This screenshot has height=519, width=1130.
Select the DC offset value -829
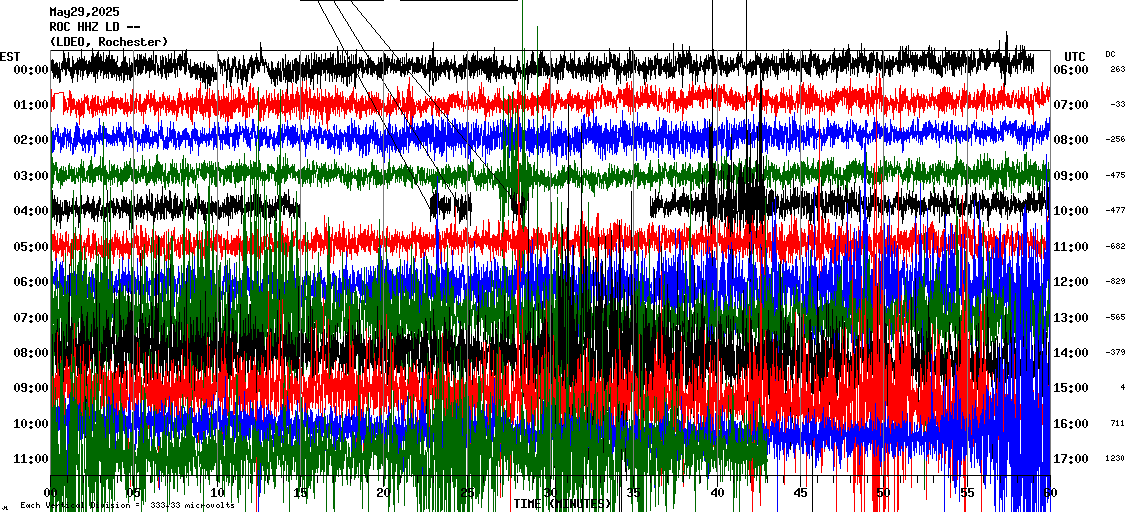point(1115,281)
